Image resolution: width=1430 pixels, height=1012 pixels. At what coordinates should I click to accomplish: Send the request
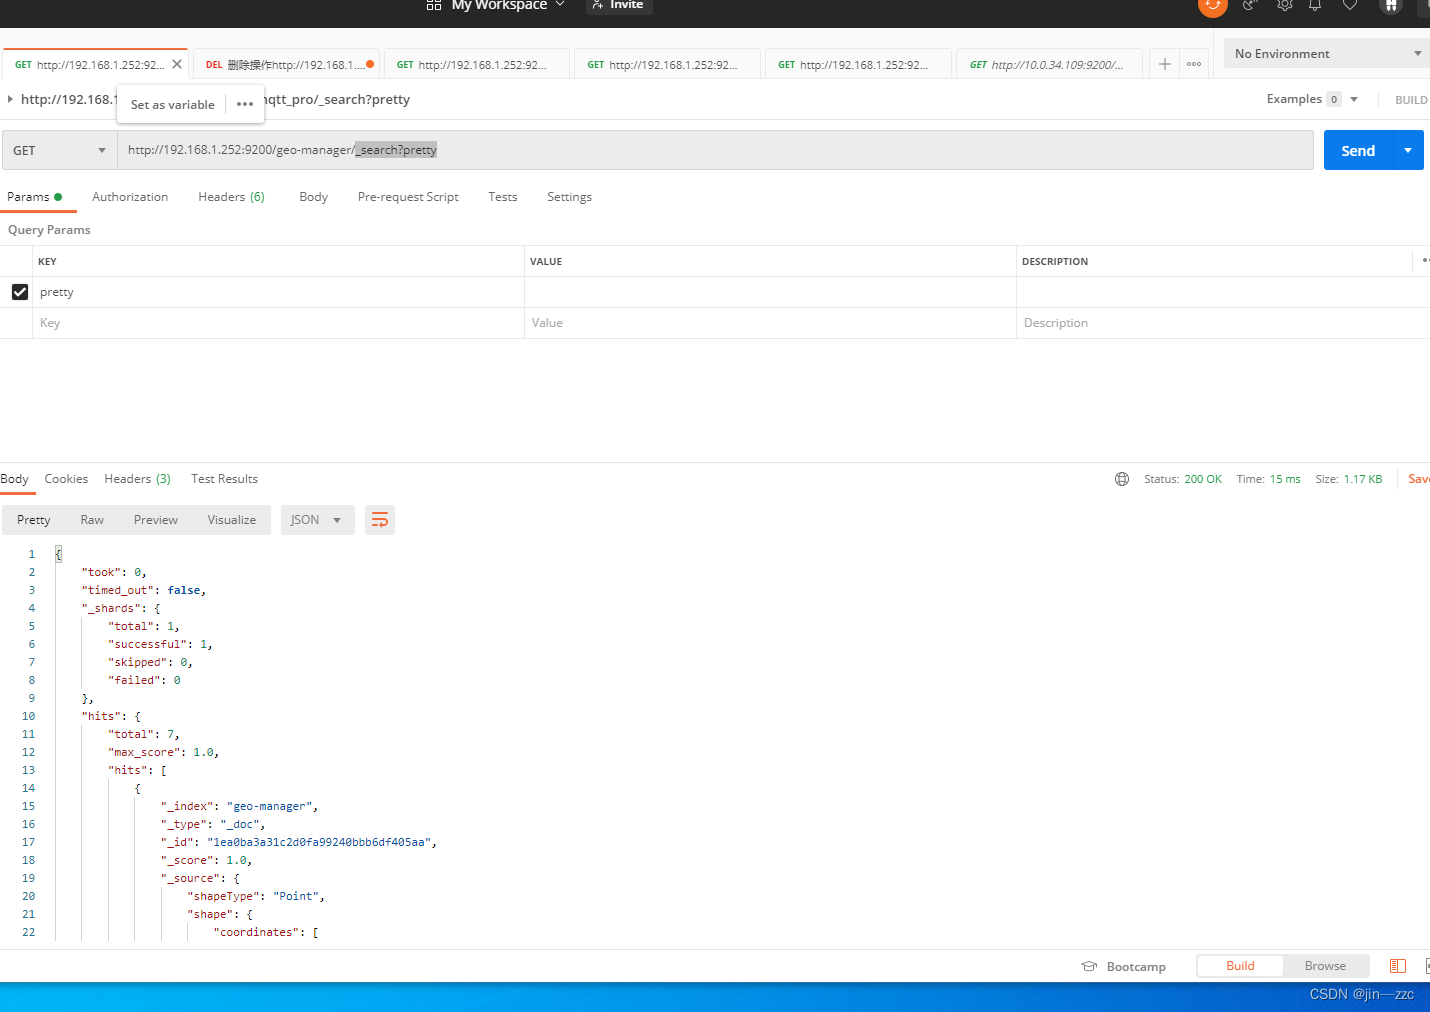click(1358, 150)
